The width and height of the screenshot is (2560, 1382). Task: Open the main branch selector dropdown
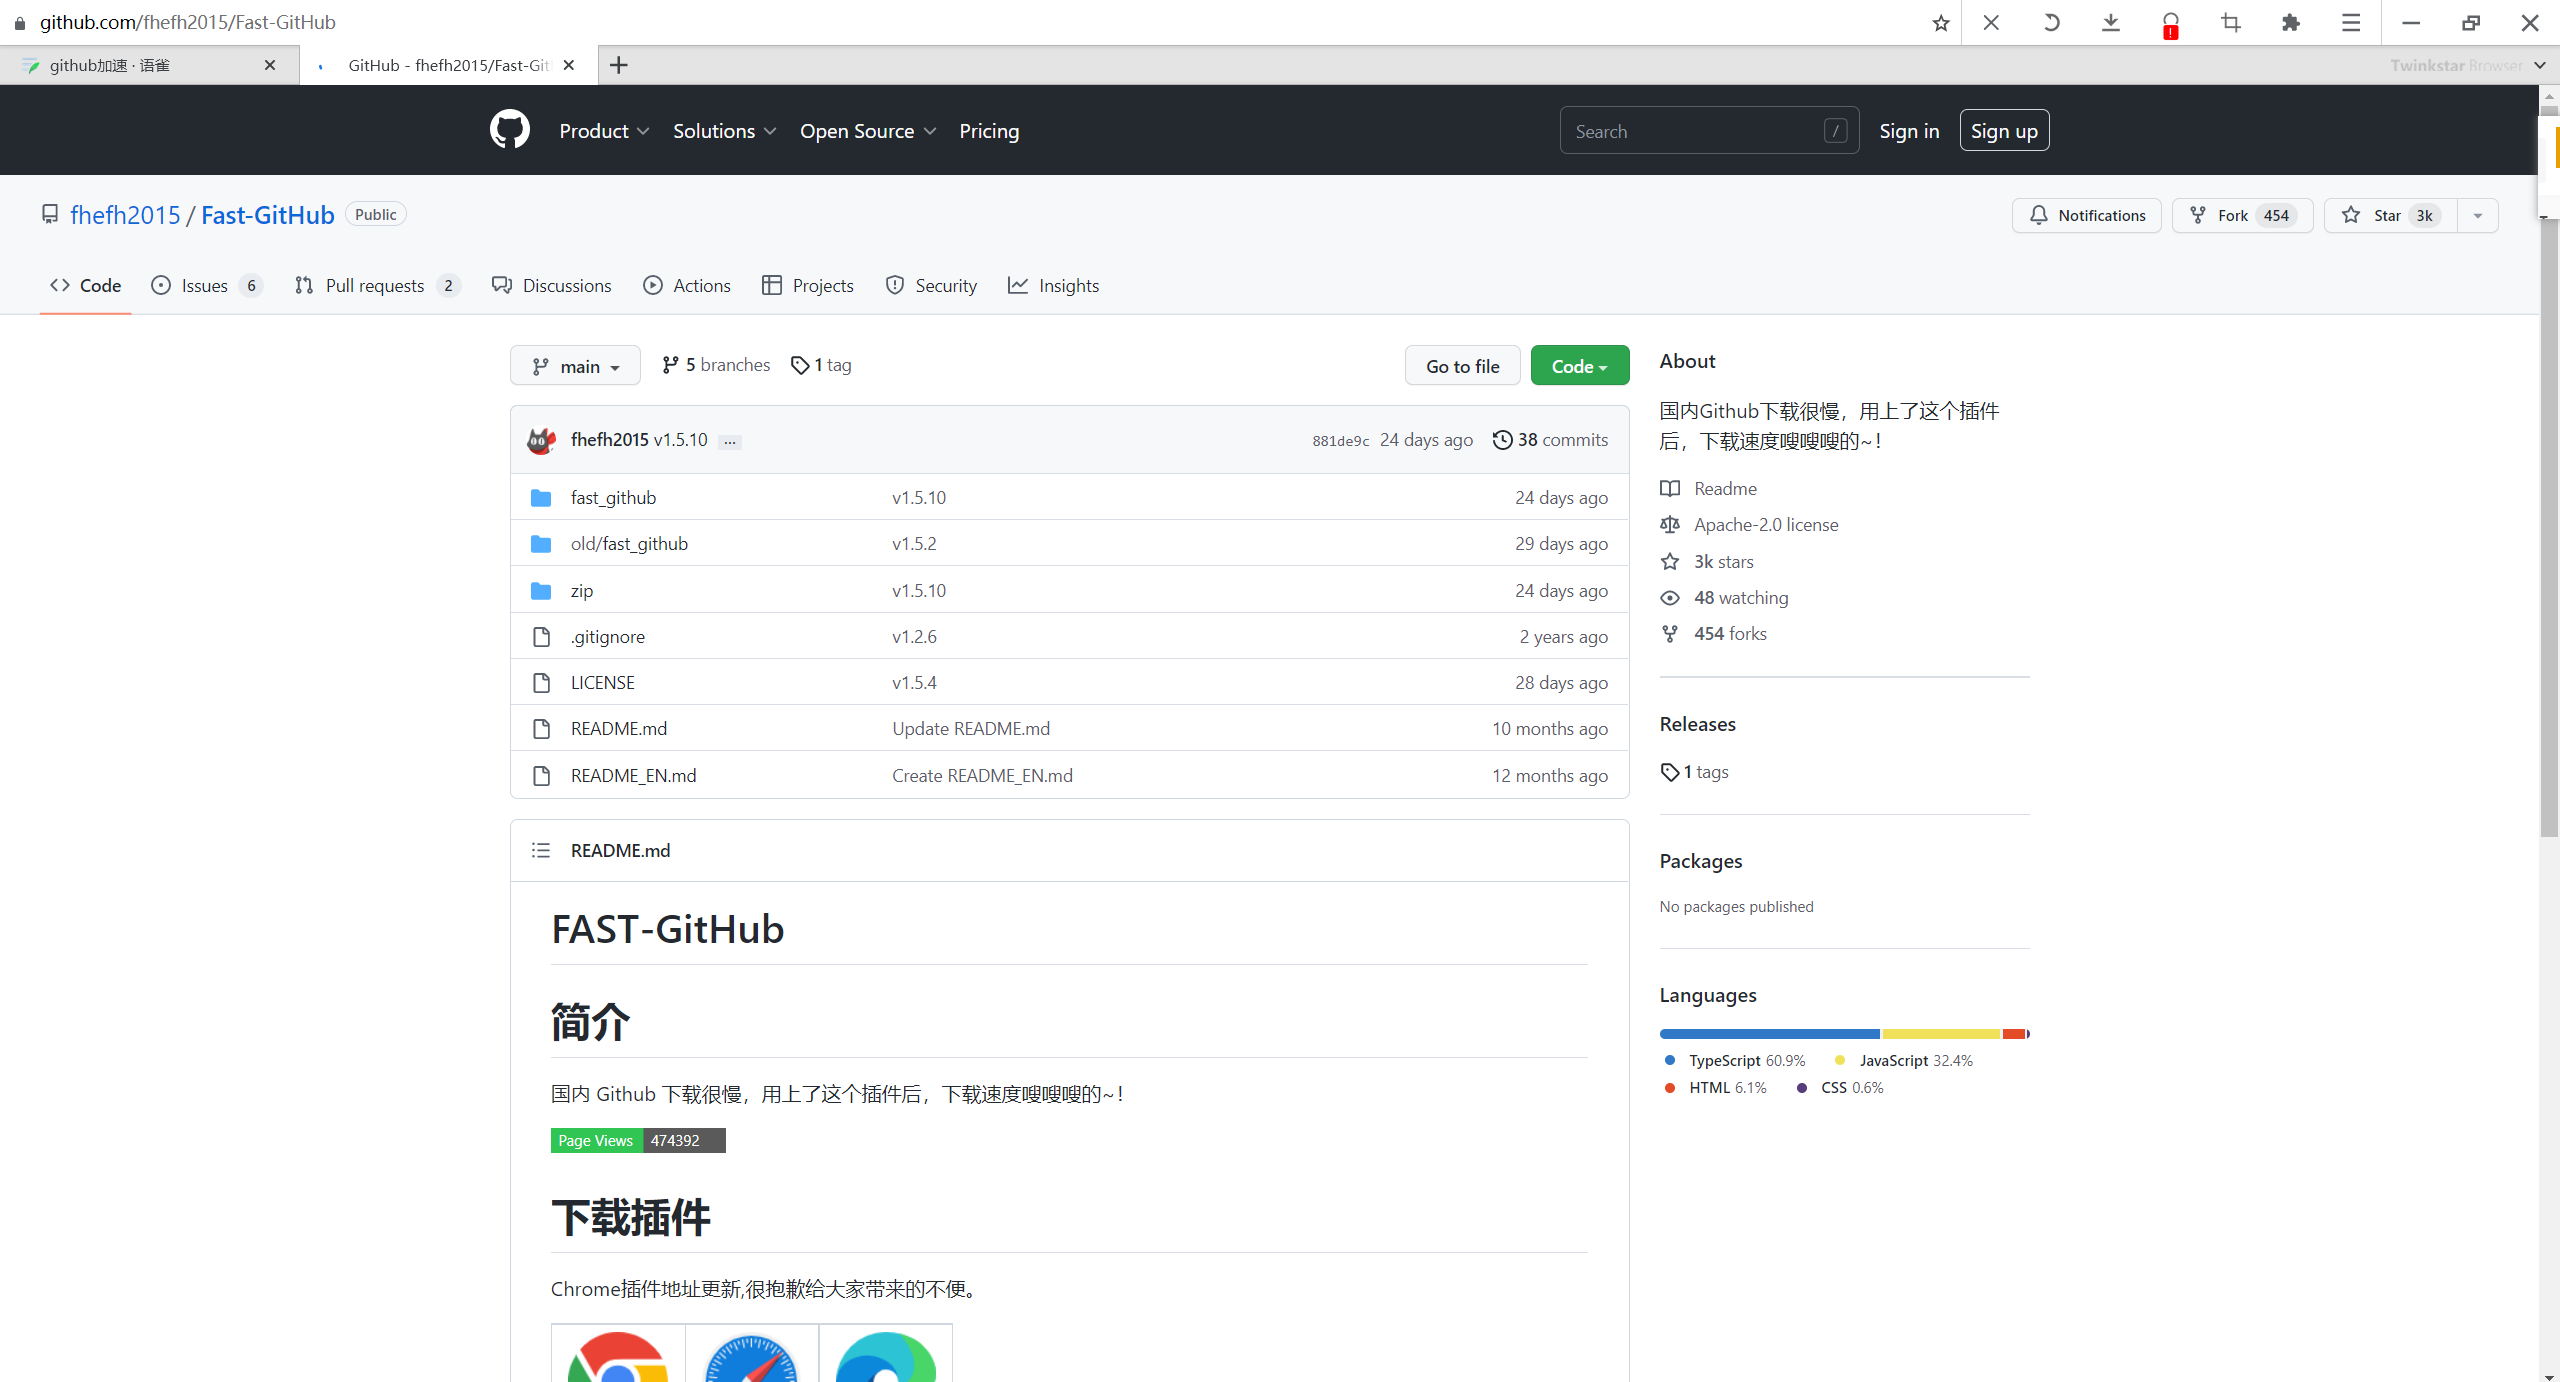(575, 366)
